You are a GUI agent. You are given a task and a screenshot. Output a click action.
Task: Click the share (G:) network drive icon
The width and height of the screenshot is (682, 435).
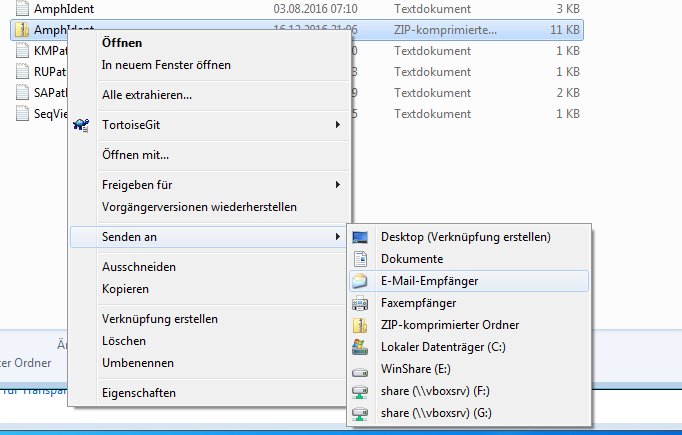[360, 413]
